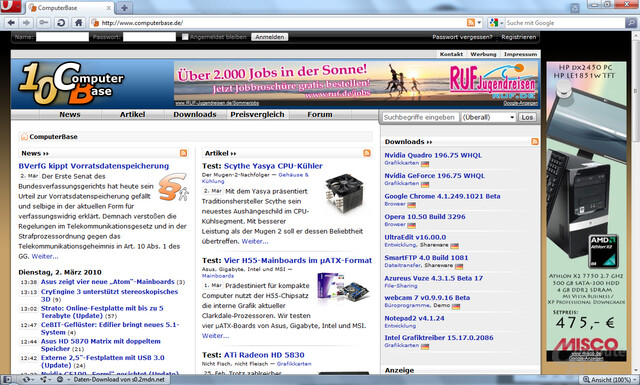Click the Artikel section RSS icon
640x385 pixels.
(x=367, y=153)
